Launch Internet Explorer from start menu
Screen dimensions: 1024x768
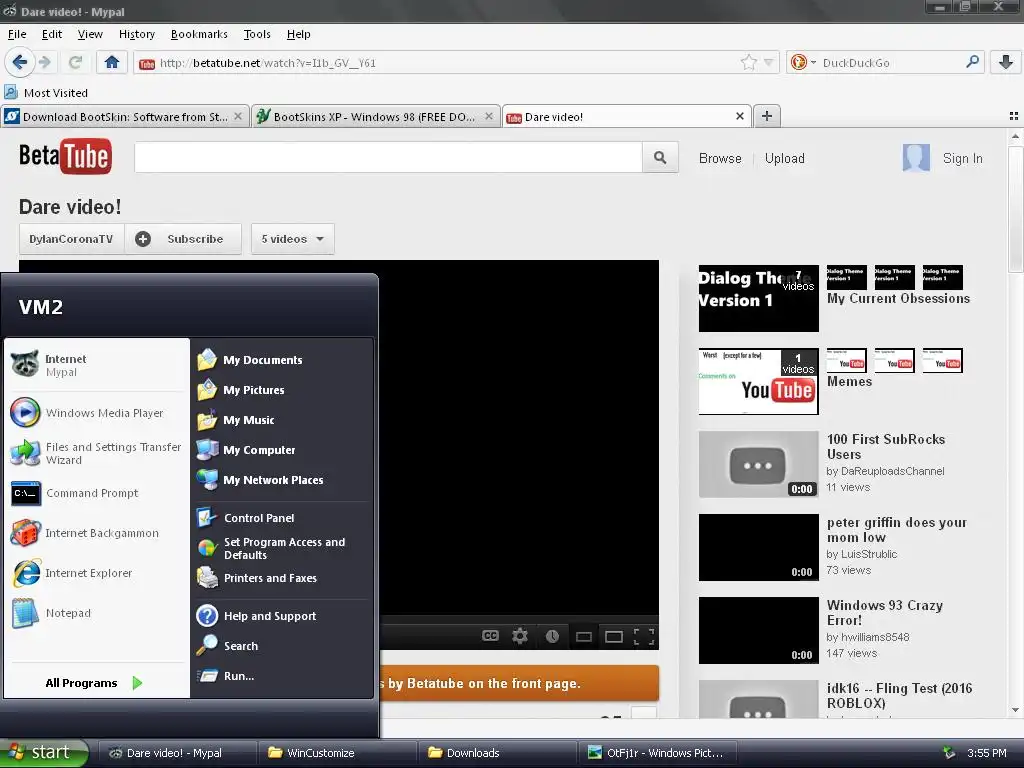[x=97, y=573]
